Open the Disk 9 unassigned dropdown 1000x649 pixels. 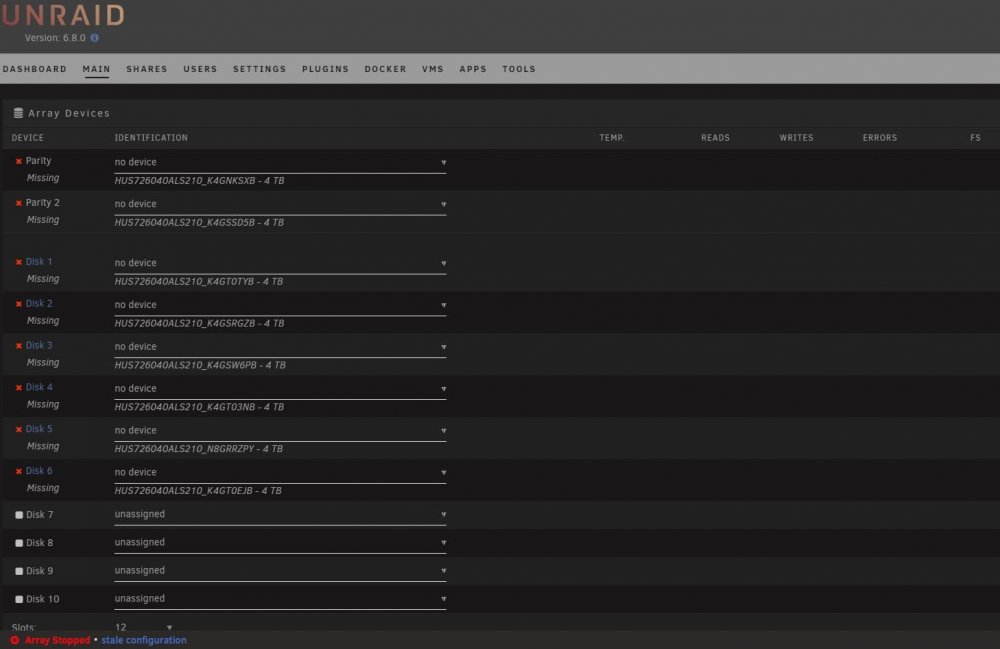coord(280,571)
